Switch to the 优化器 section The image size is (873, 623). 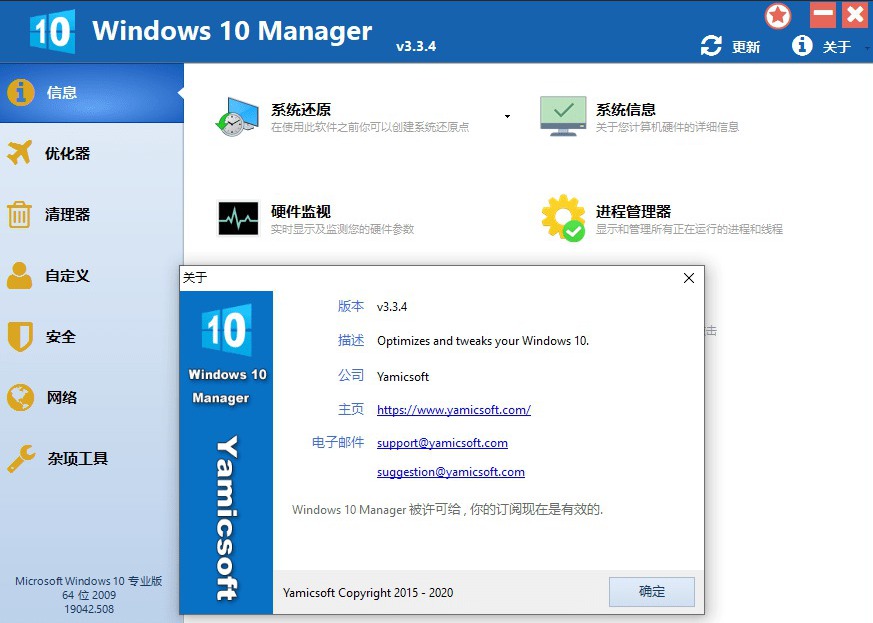pos(67,153)
